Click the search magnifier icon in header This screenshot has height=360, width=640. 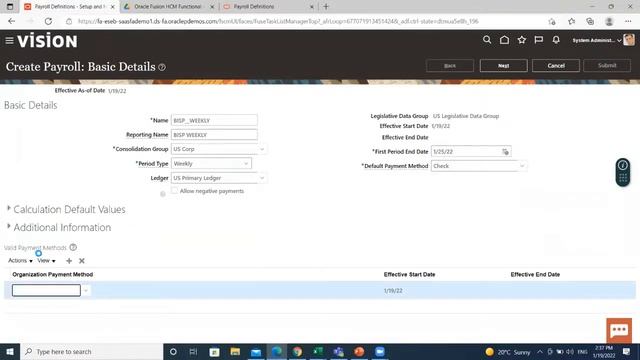tap(487, 40)
